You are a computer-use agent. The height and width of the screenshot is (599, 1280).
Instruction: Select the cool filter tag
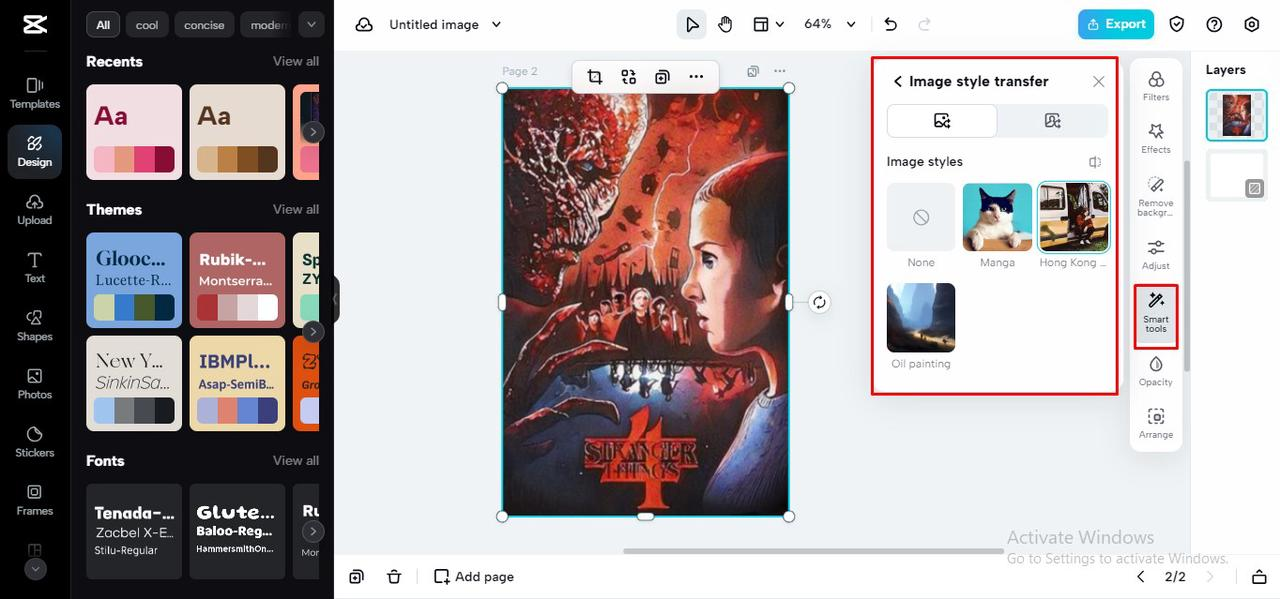point(147,24)
